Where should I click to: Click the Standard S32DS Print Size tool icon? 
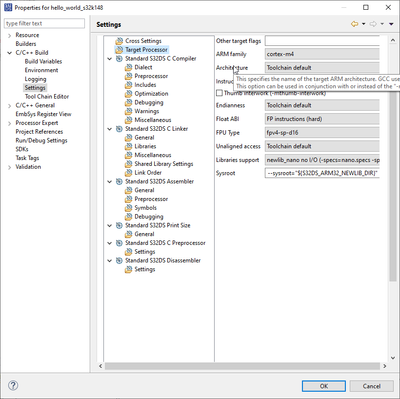tap(119, 225)
